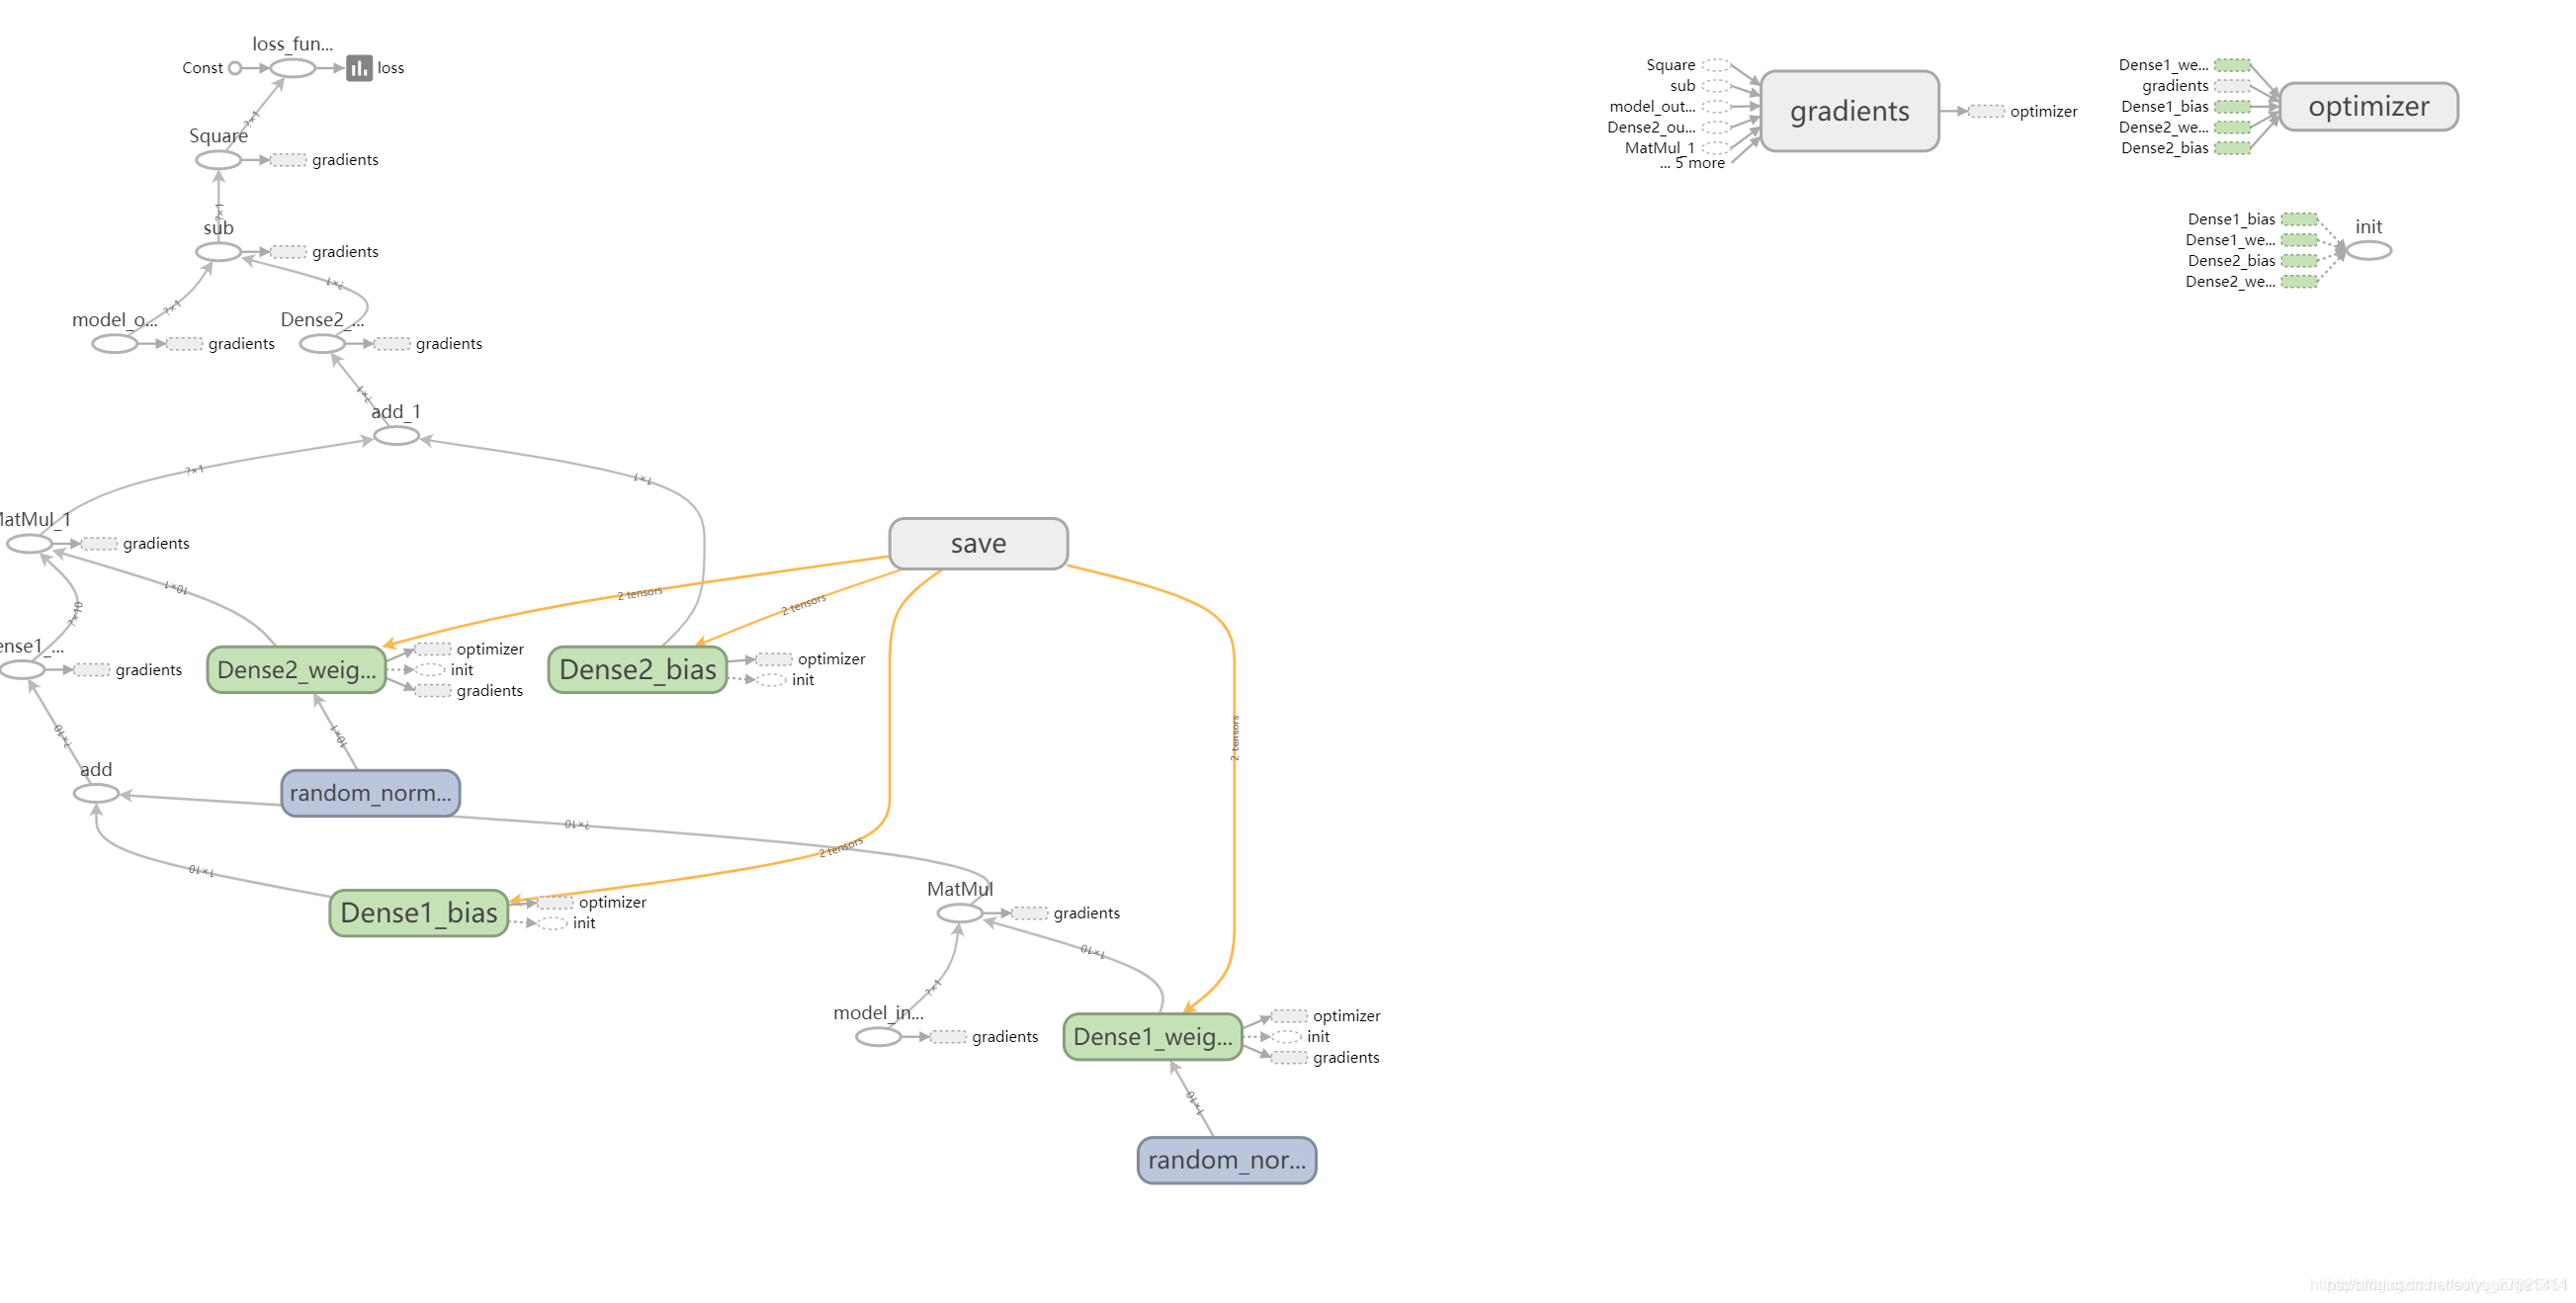Screen dimensions: 2576x1303
Task: Click optimizer annotation of Dense2_bias
Action: (x=812, y=659)
